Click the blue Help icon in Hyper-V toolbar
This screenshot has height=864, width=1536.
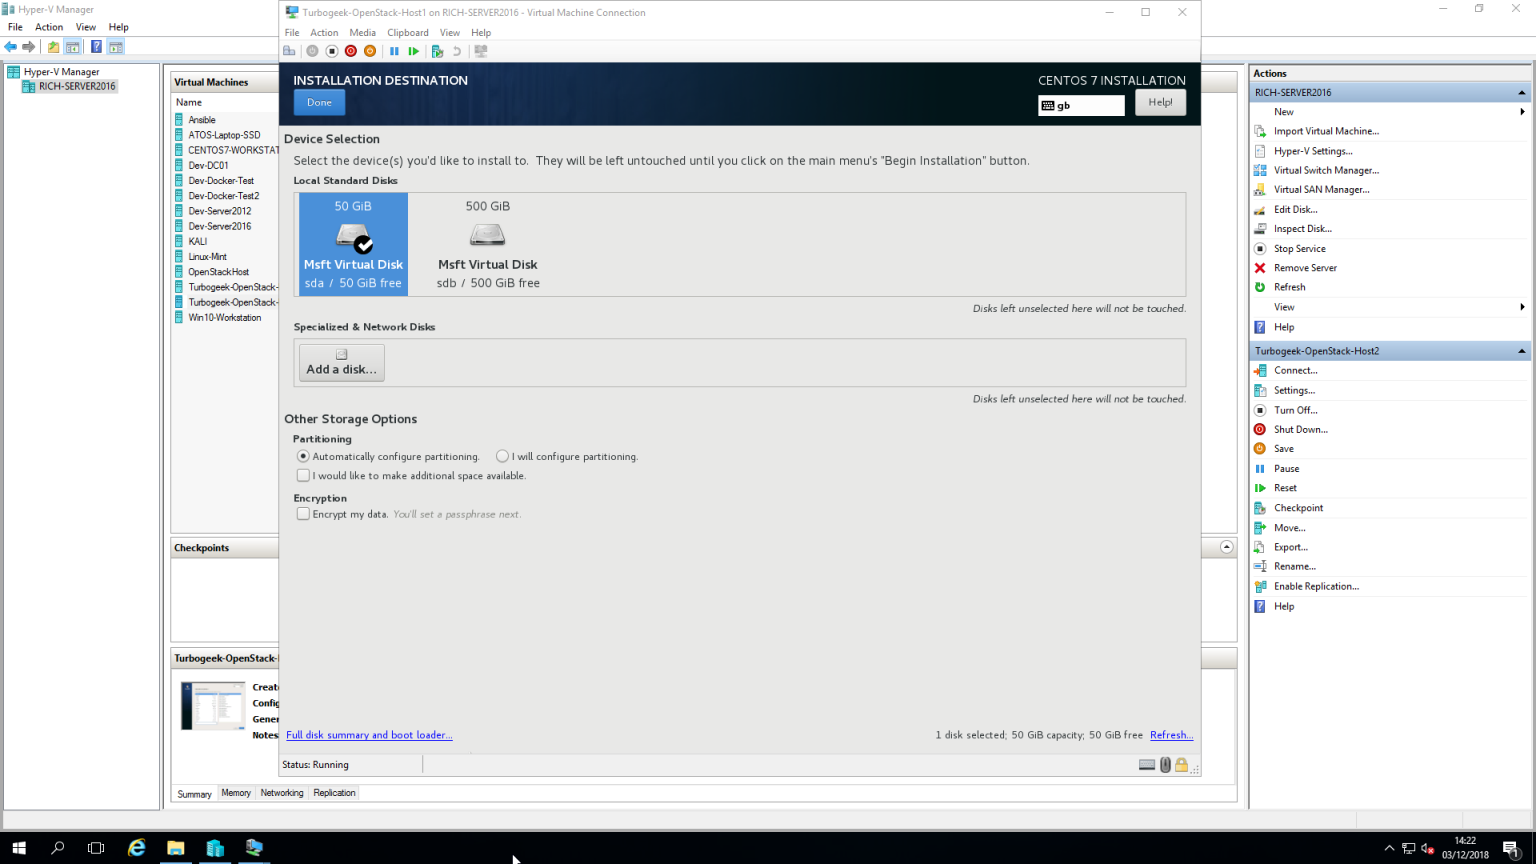point(96,47)
